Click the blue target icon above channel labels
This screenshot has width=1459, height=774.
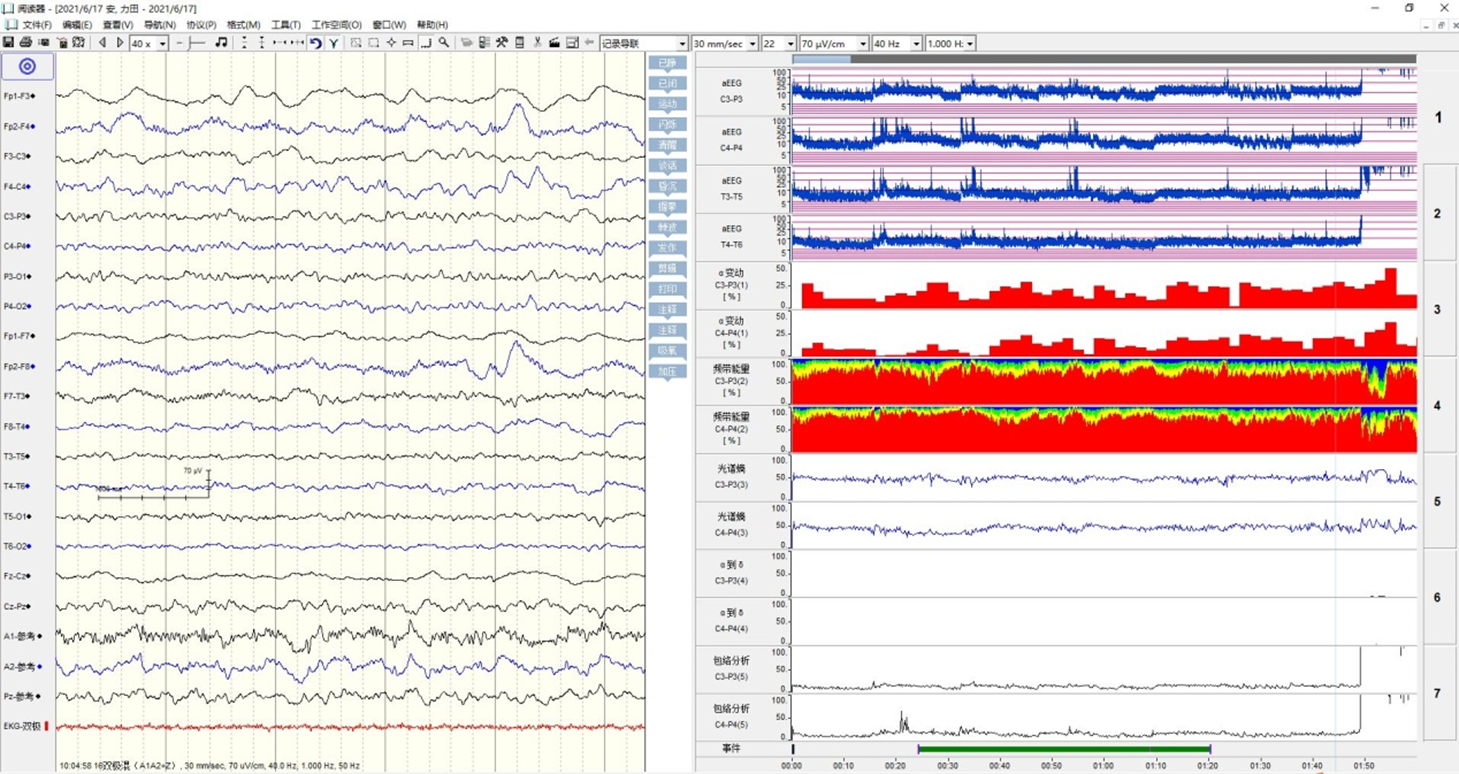point(27,66)
